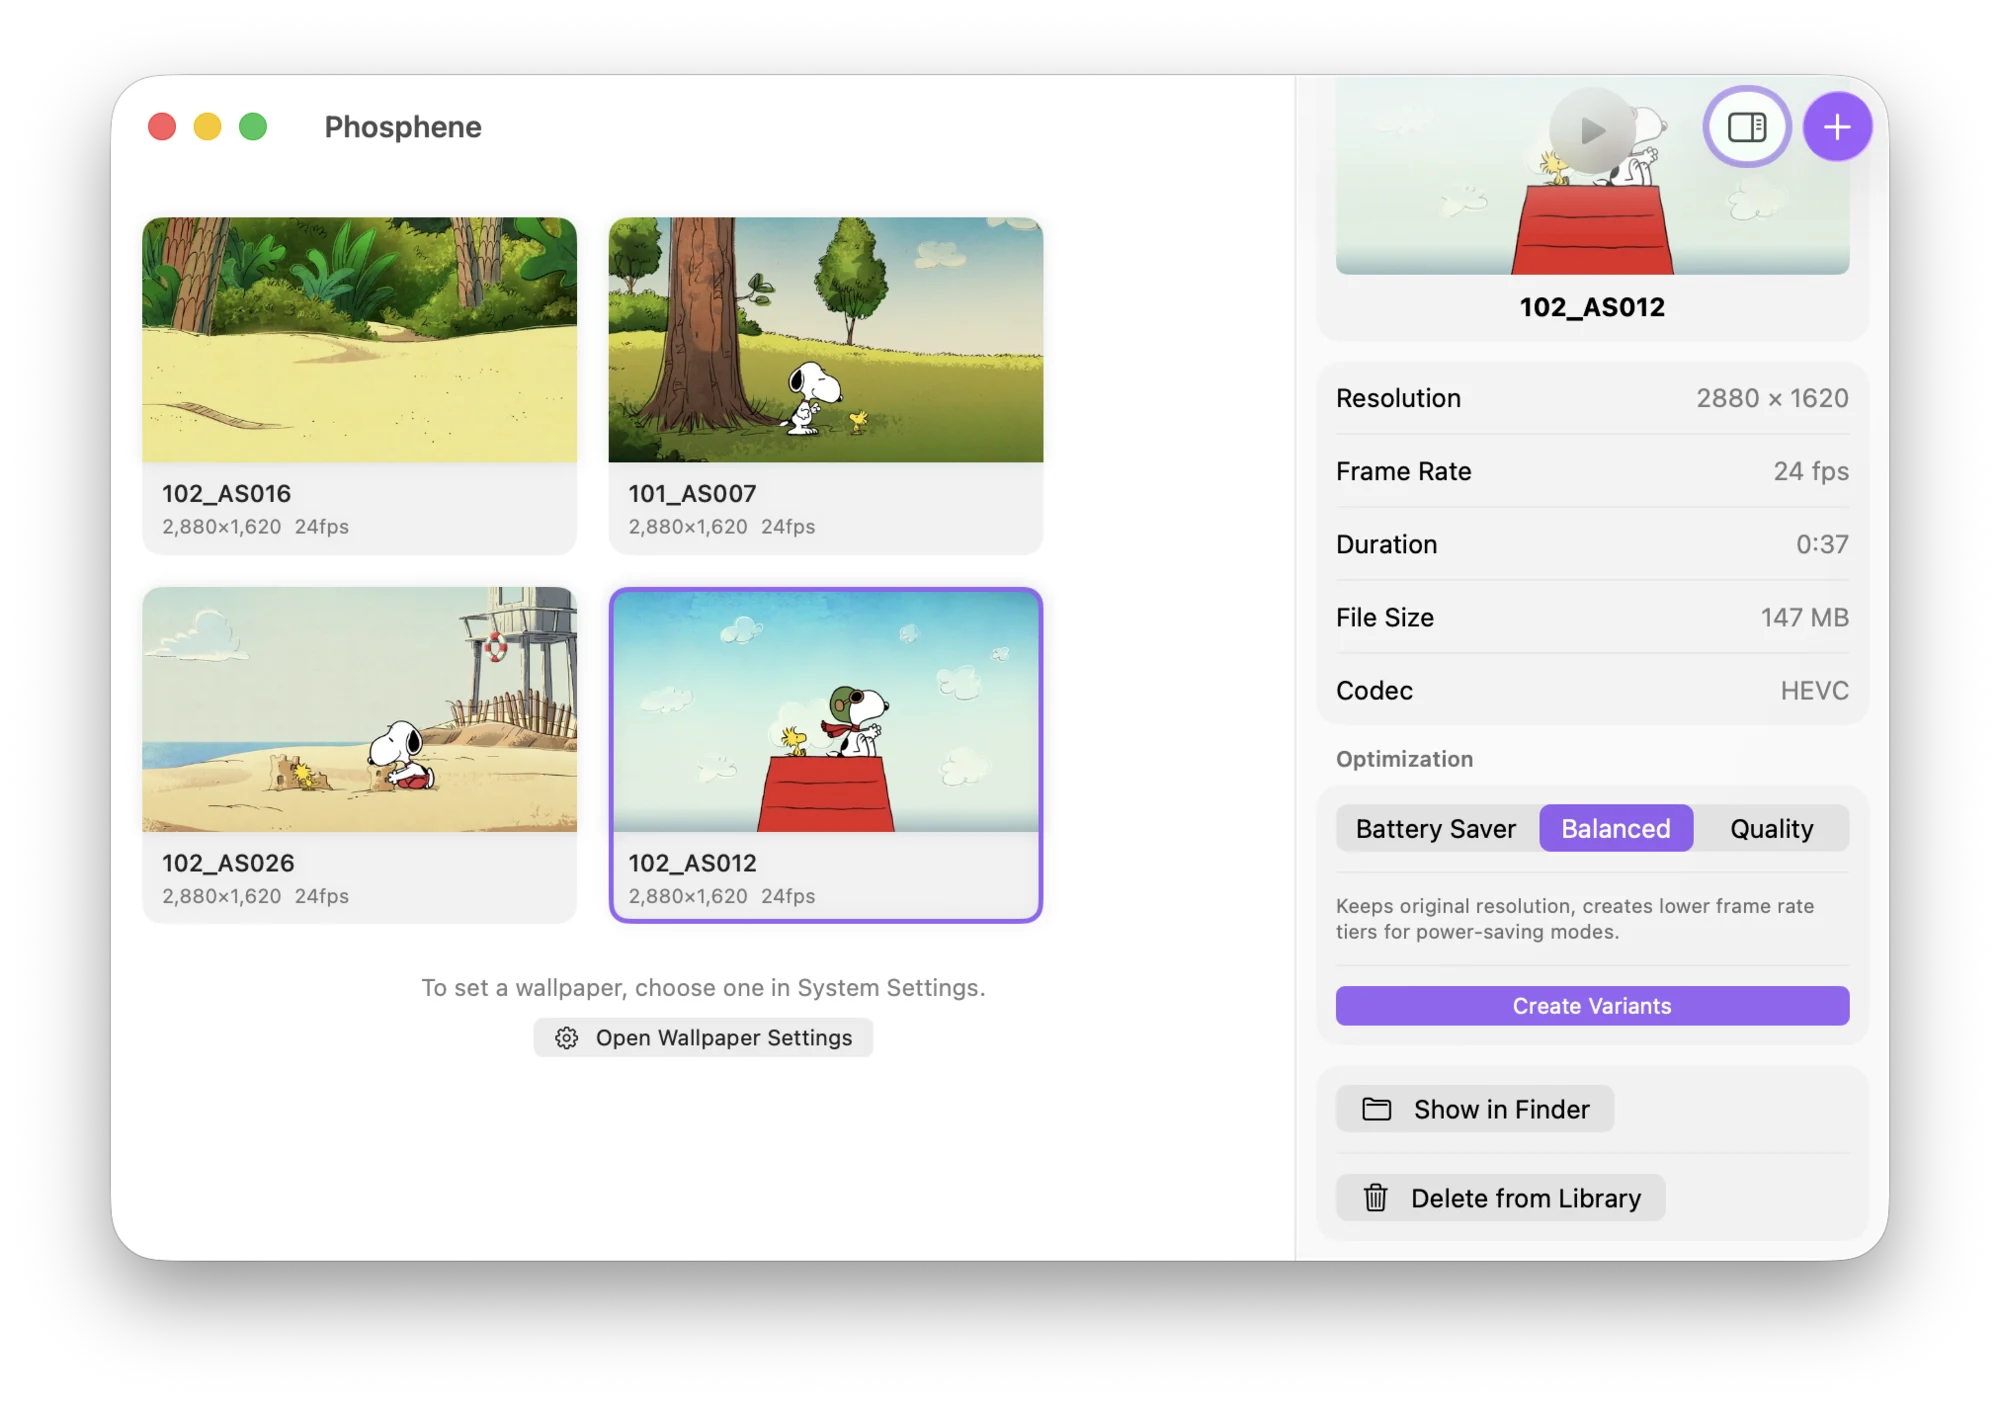Play the 102_AS012 preview video

[1592, 130]
